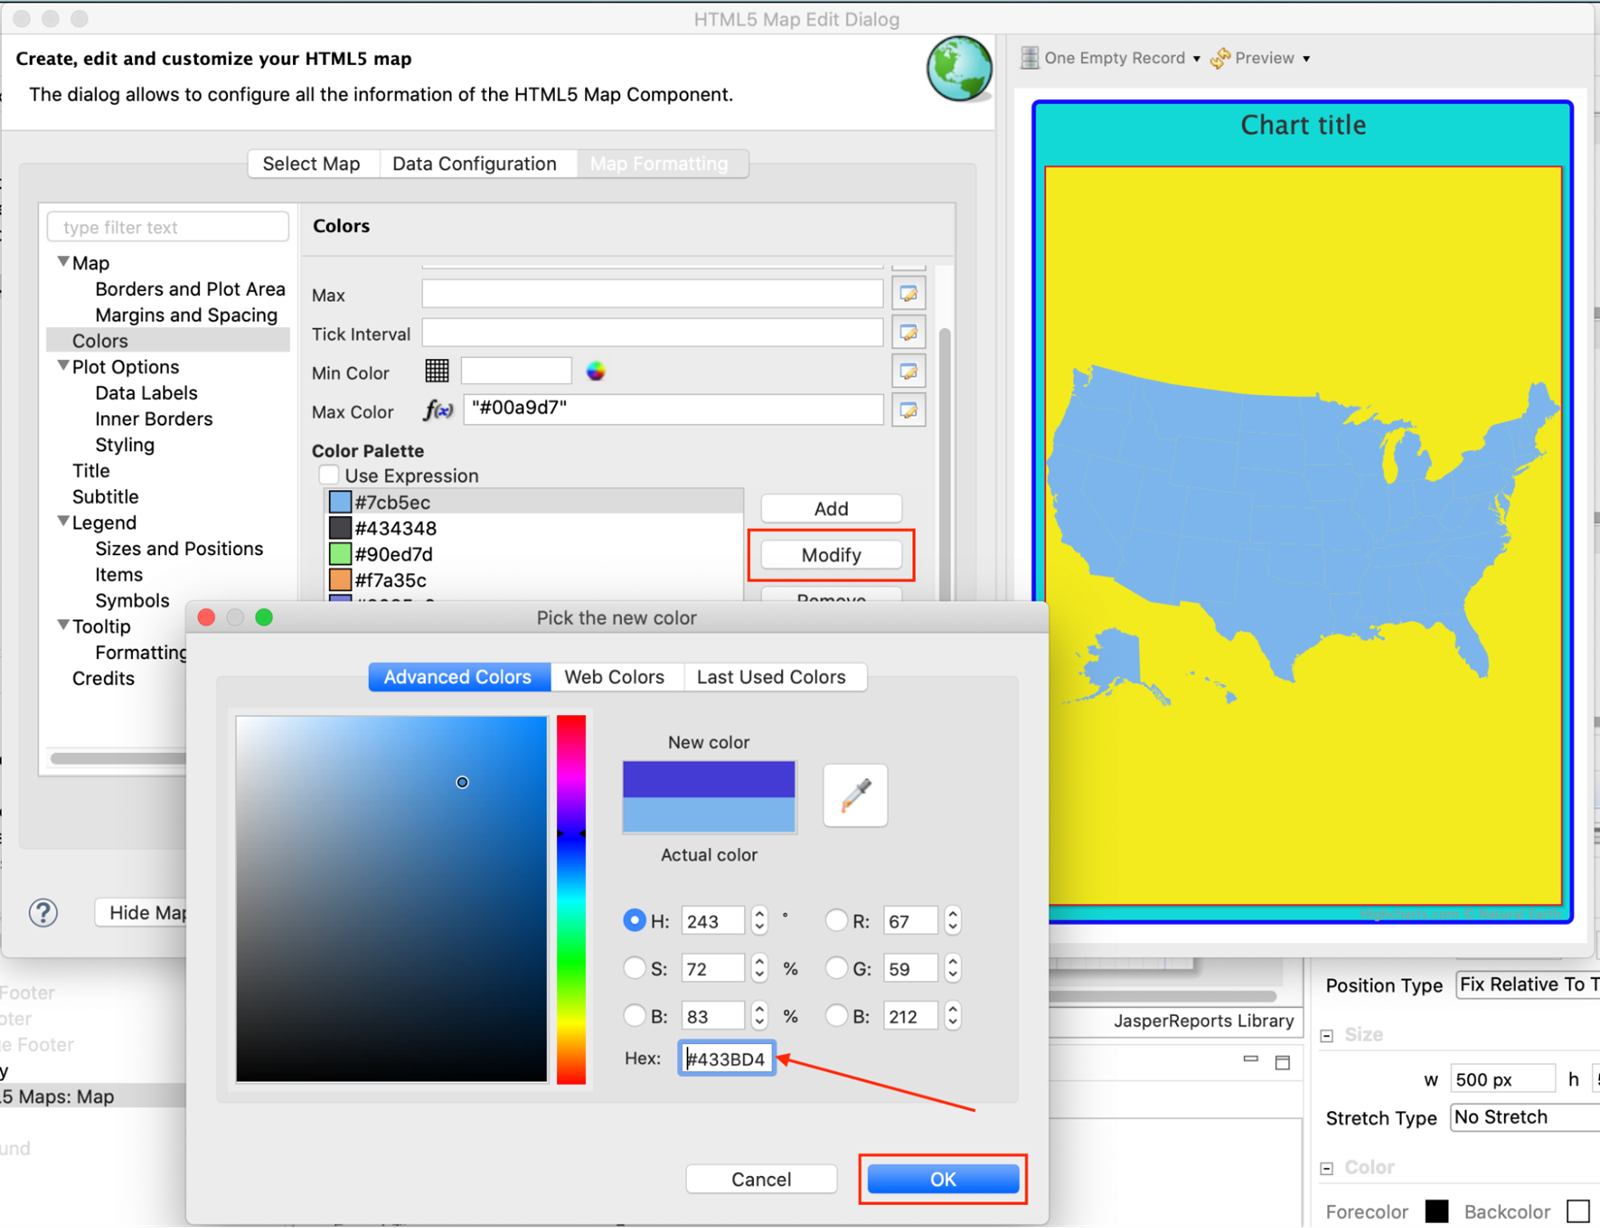Collapse the Legend tree node

[x=63, y=522]
